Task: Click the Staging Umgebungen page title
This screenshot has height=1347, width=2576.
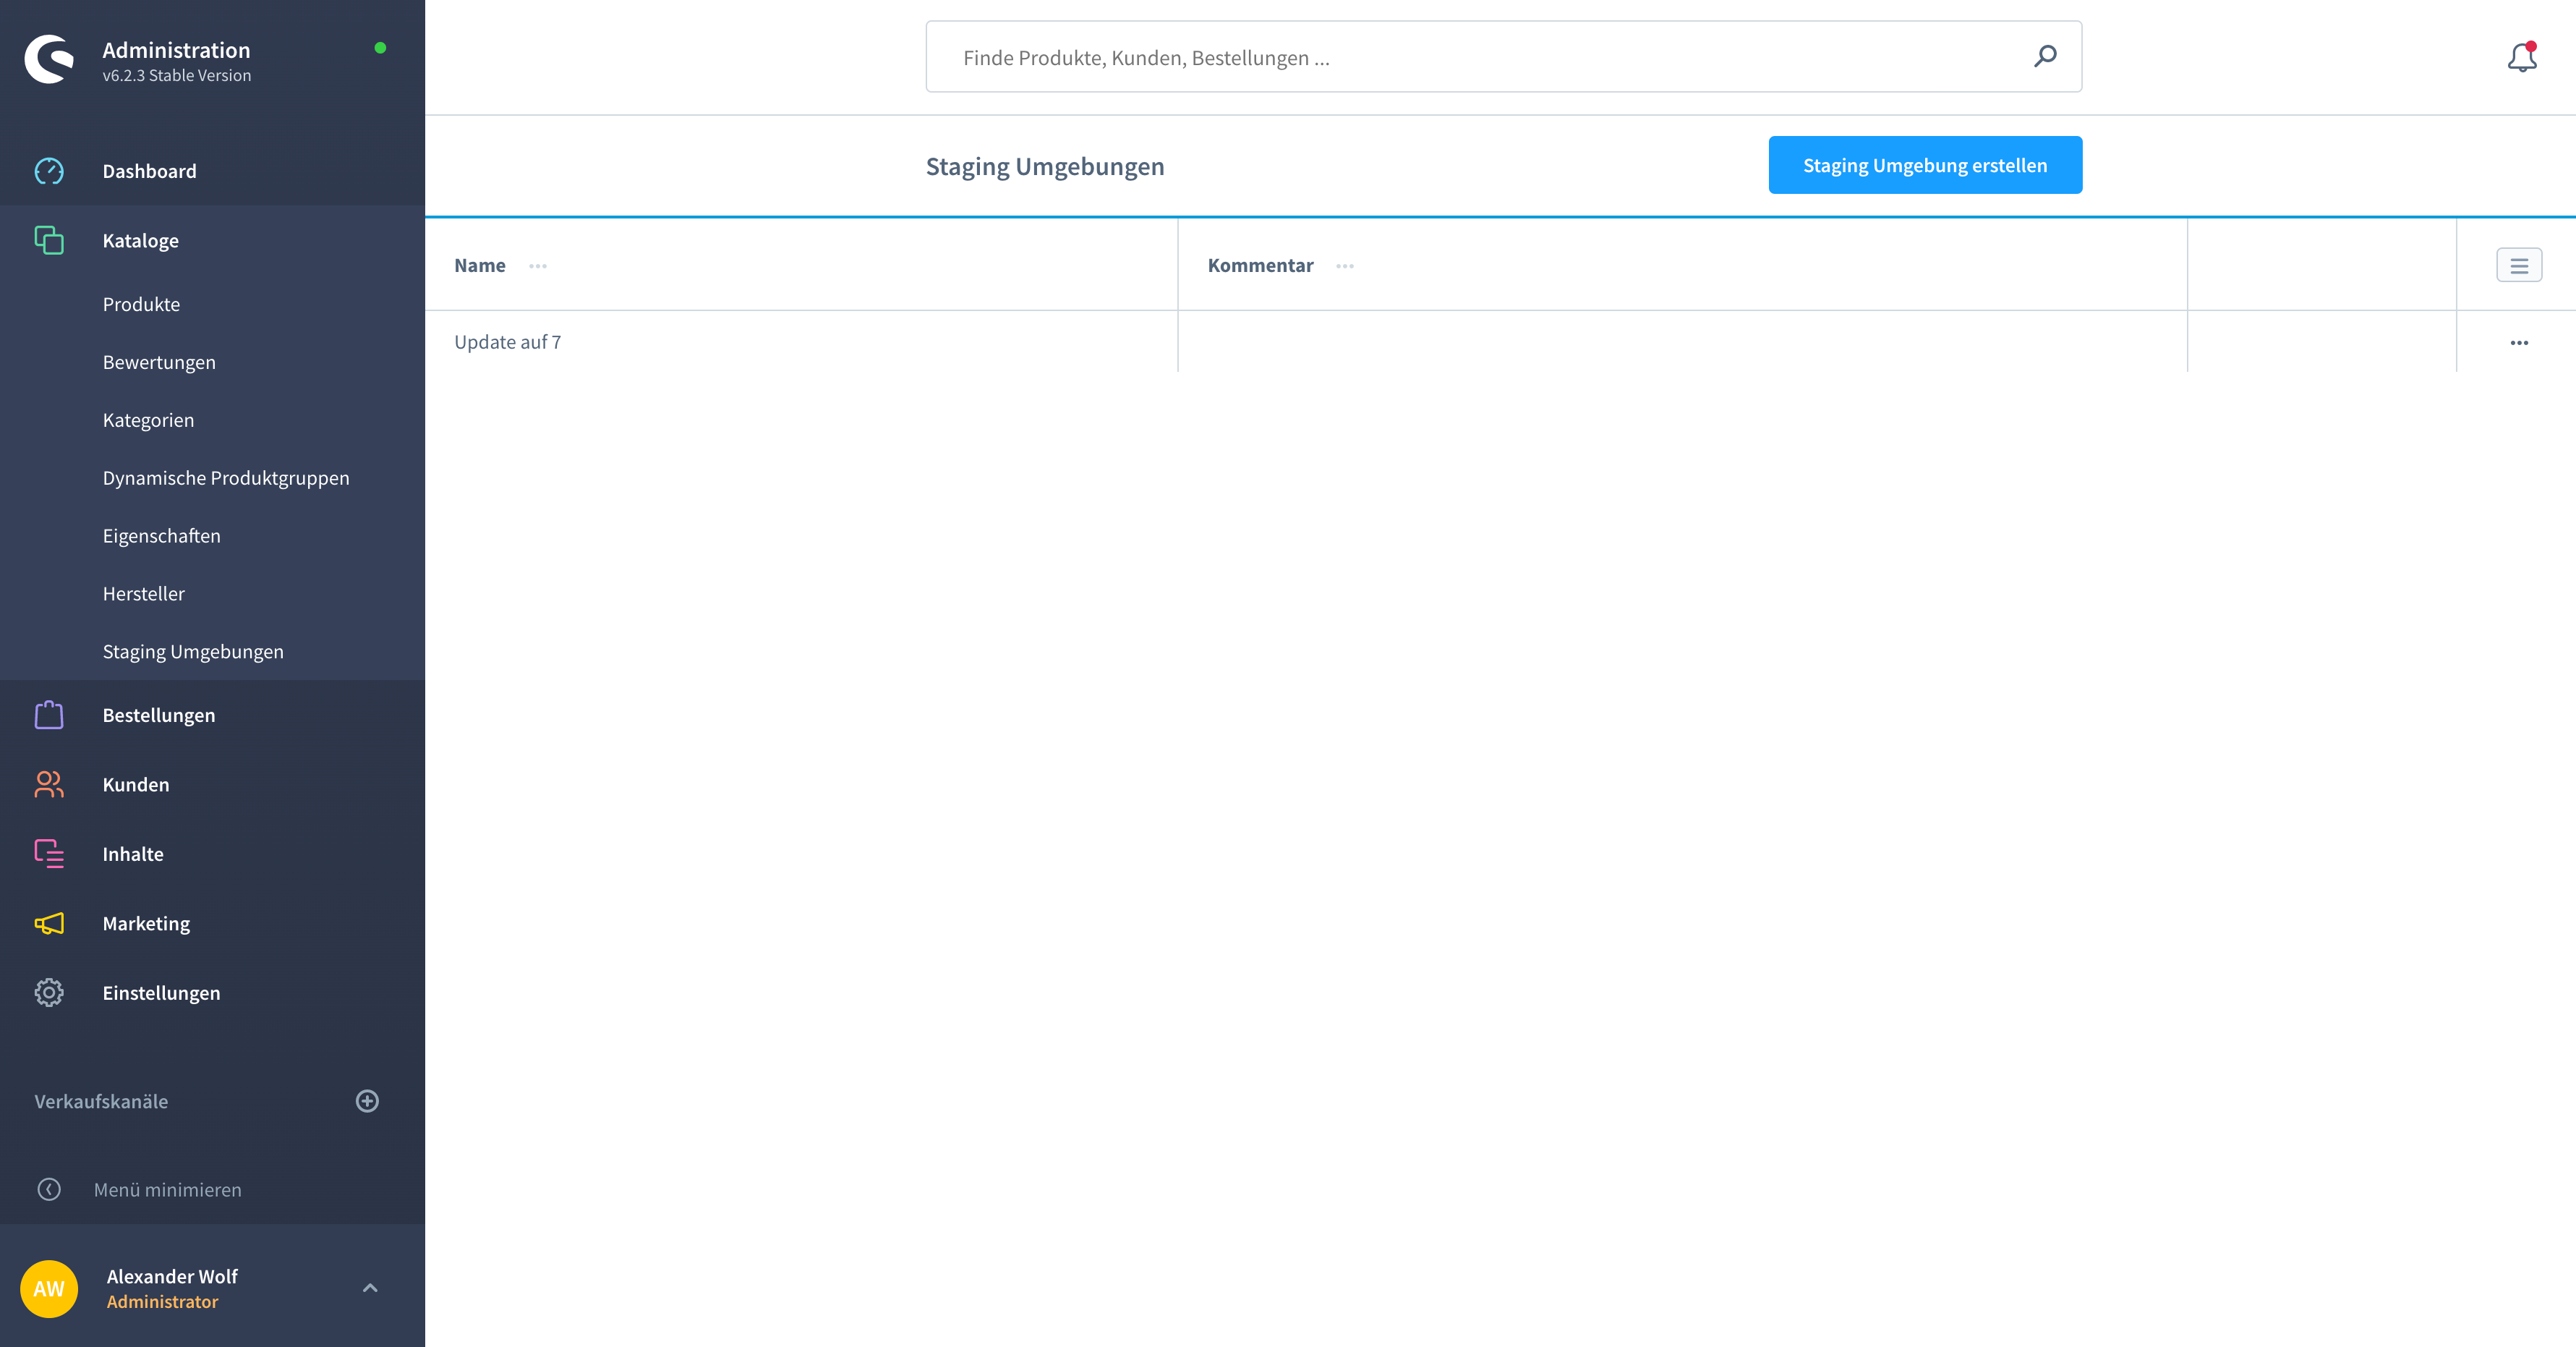Action: [x=1044, y=166]
